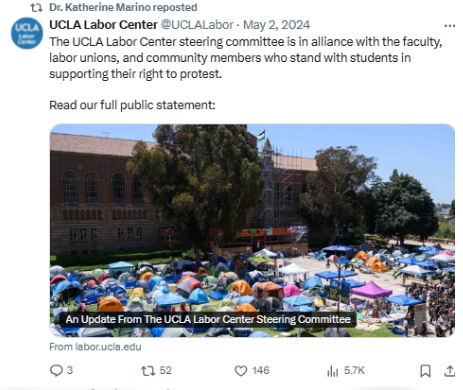Open the view analytics bar chart icon

coord(332,371)
